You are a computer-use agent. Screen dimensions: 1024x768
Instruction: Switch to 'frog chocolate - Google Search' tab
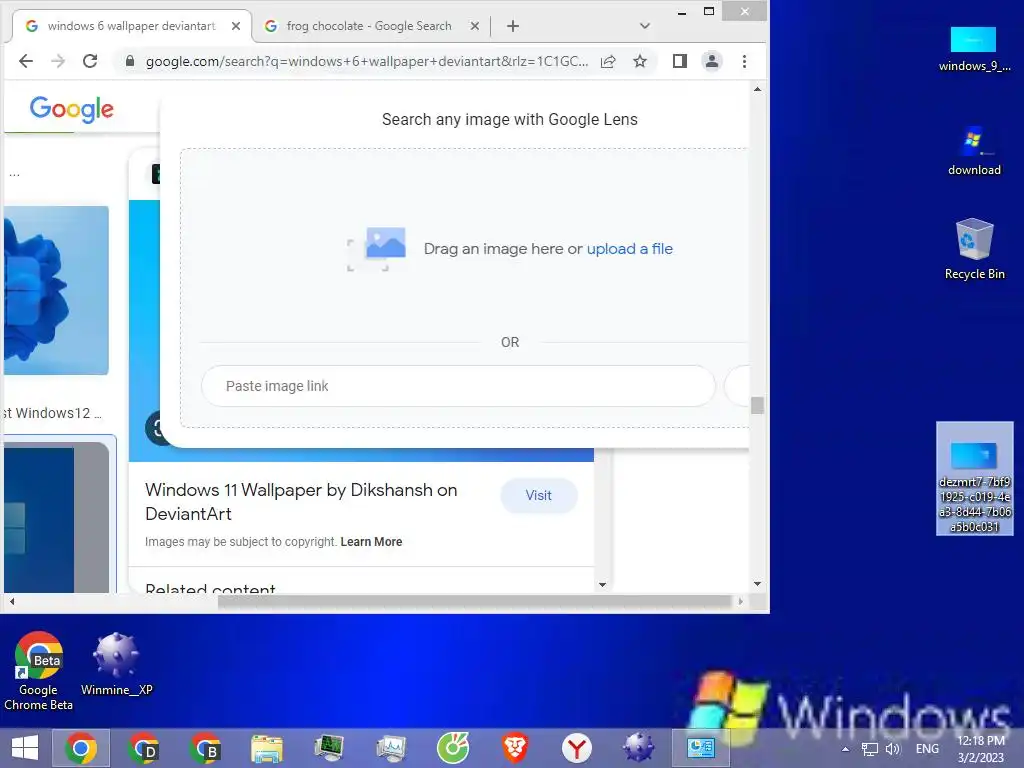[x=369, y=26]
